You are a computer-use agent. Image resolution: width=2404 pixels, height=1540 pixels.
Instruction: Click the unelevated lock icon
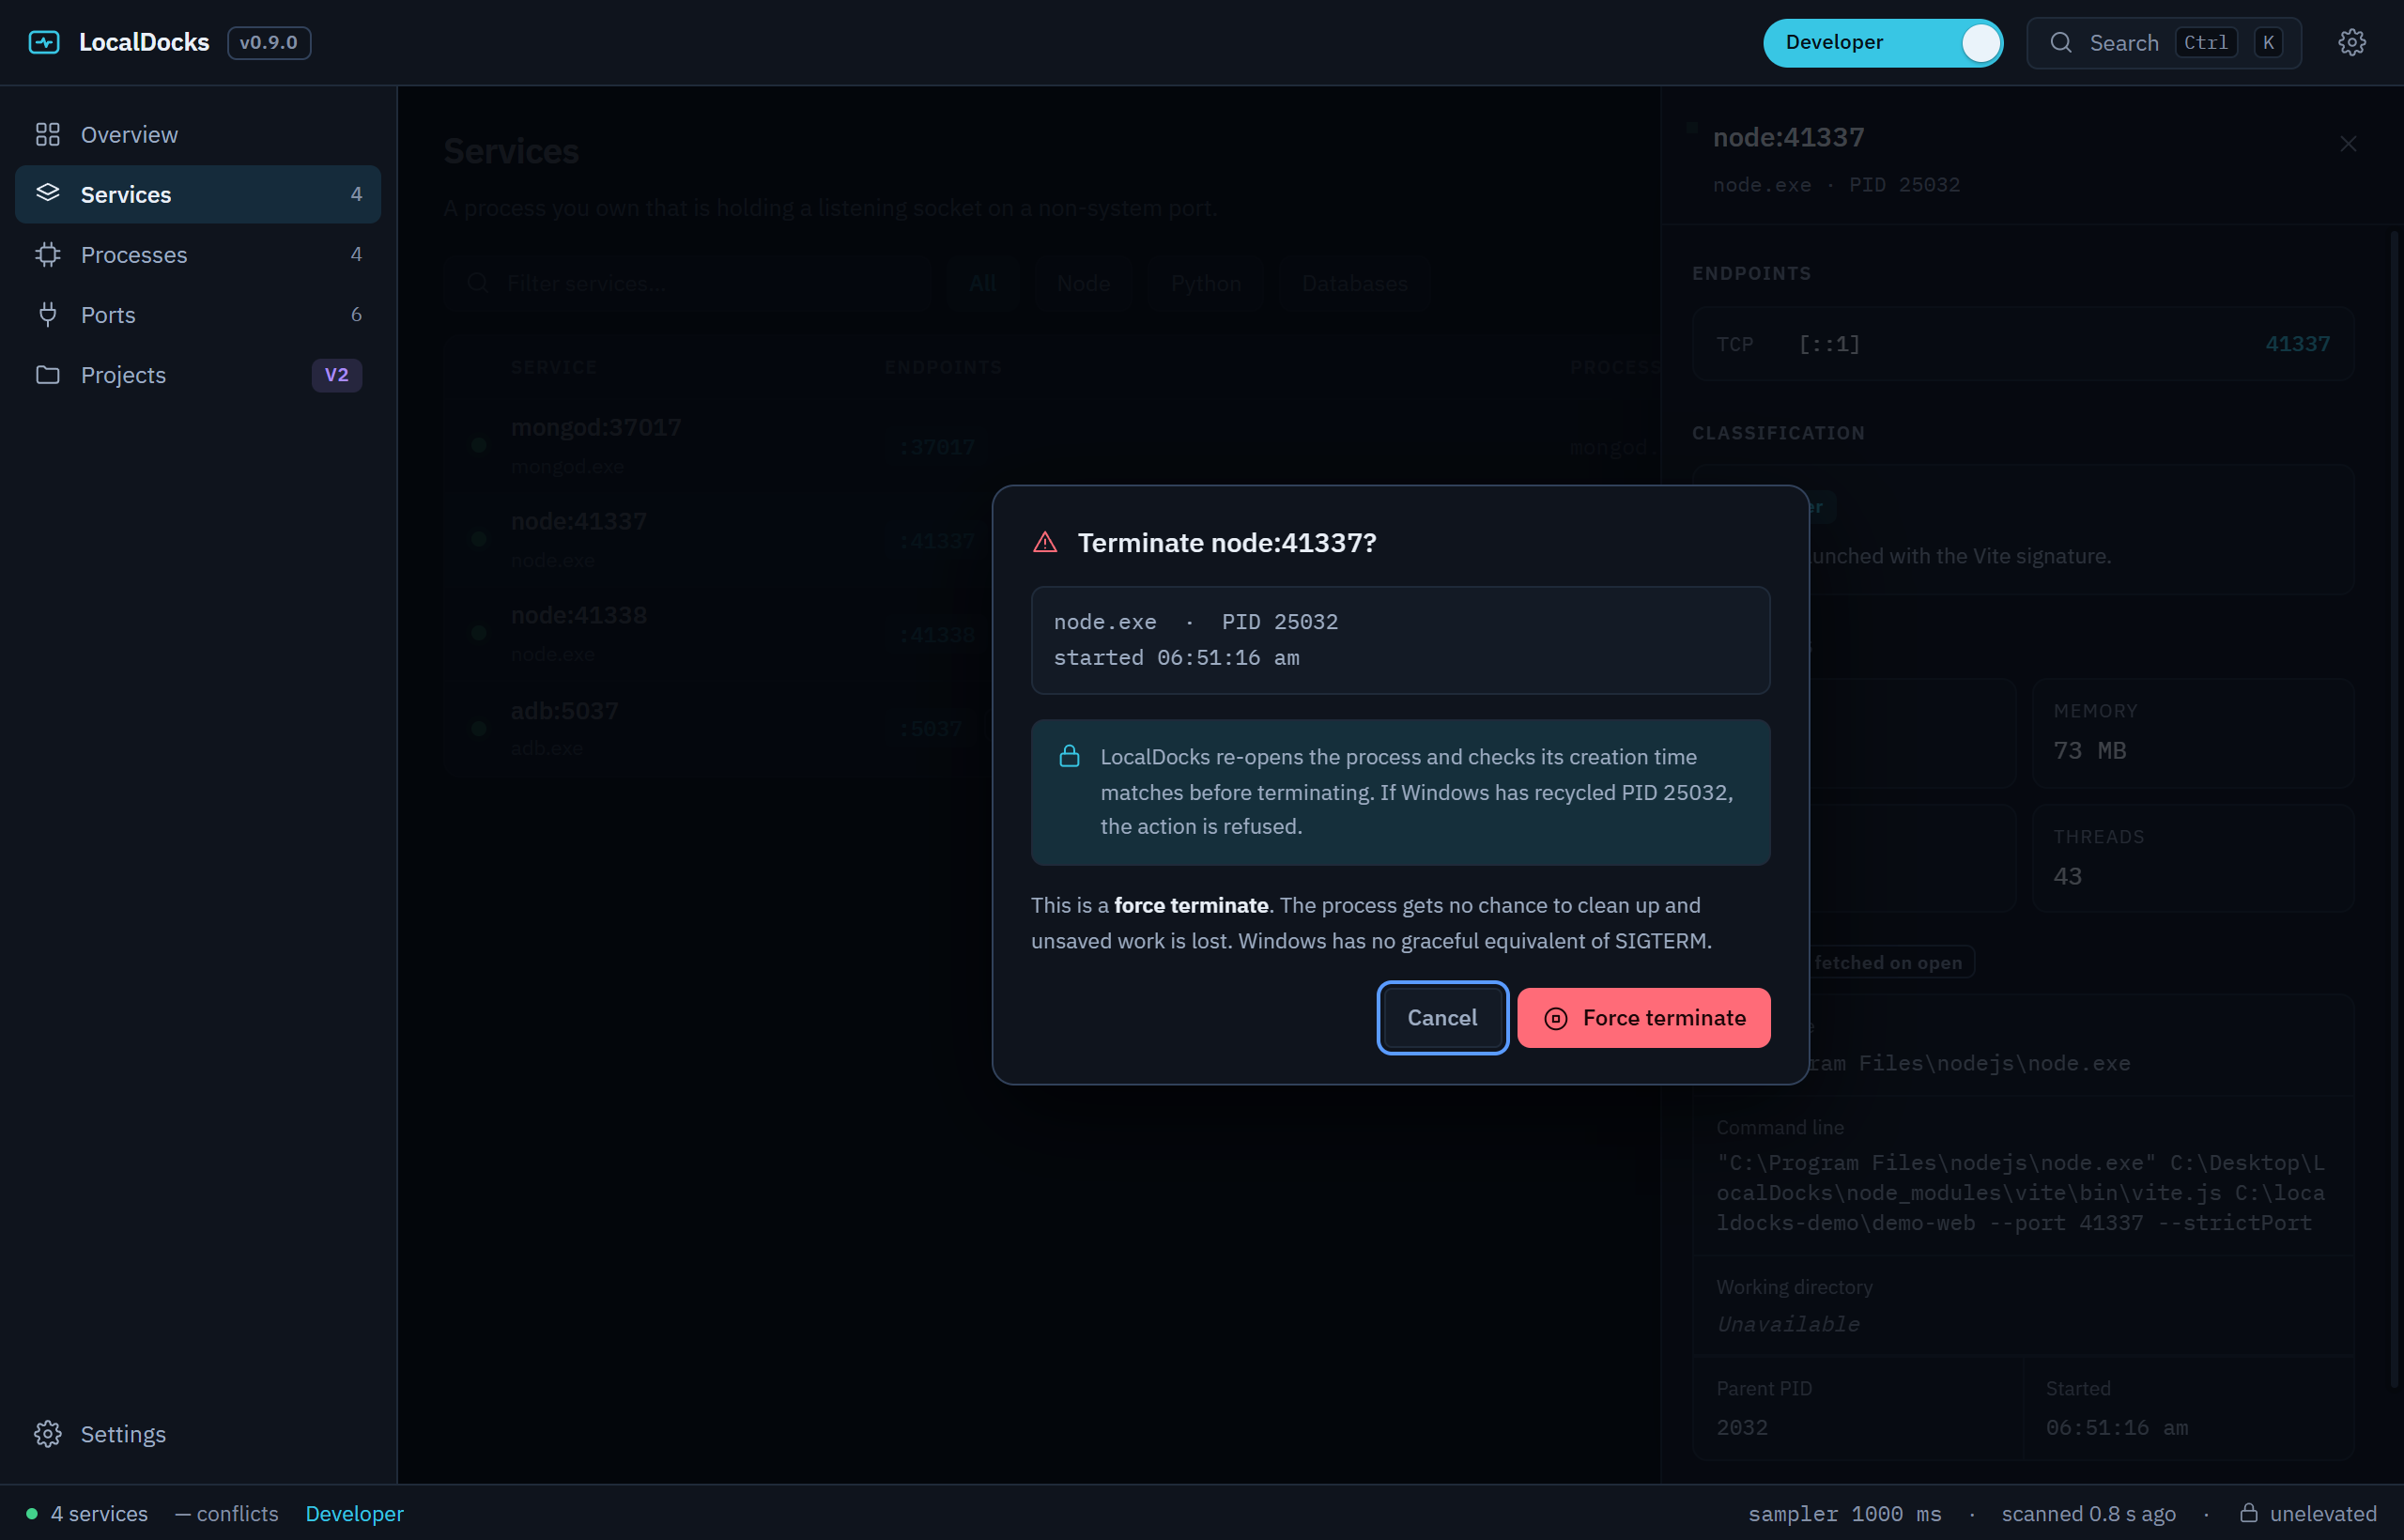2248,1512
